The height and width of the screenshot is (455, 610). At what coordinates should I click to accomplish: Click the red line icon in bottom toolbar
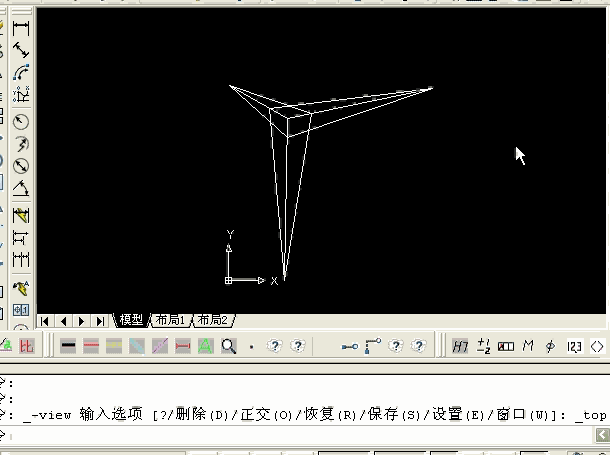point(91,345)
